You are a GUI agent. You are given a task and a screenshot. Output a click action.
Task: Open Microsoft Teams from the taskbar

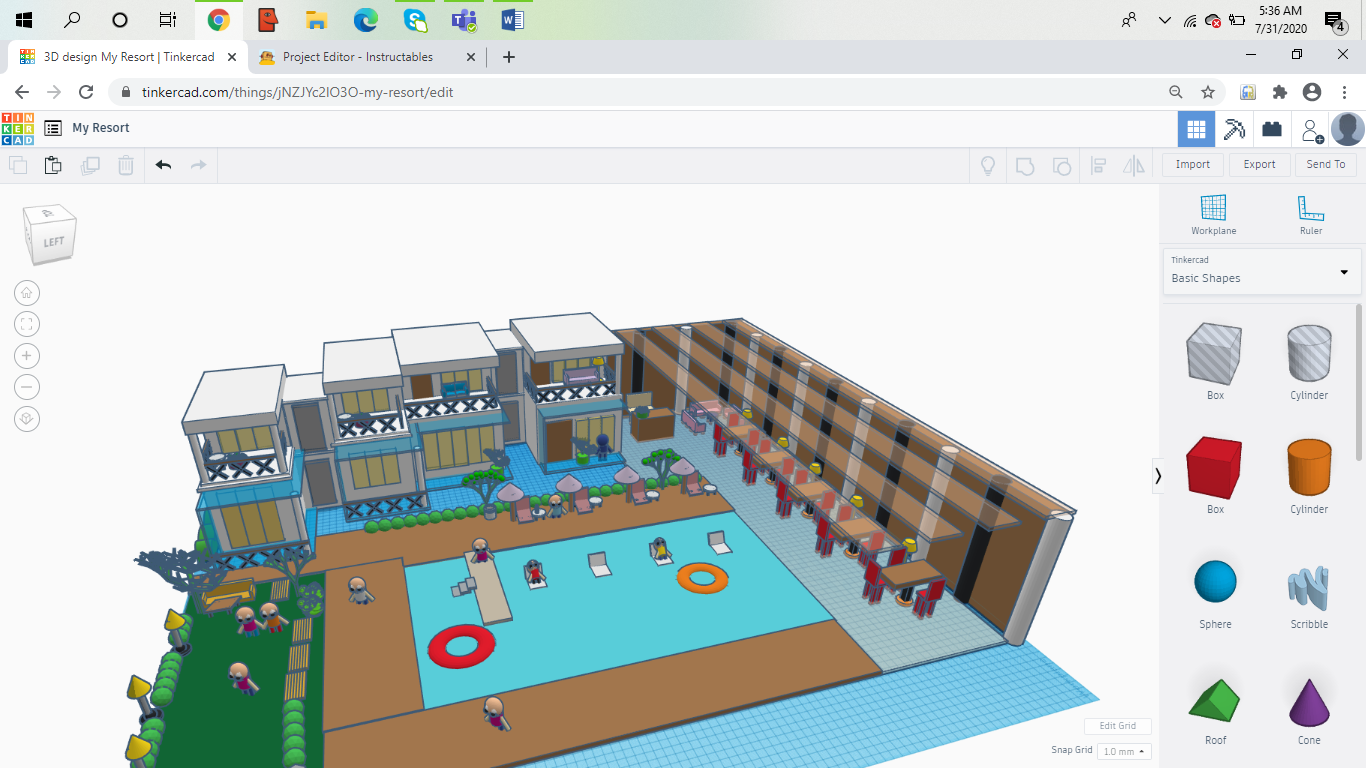(464, 20)
